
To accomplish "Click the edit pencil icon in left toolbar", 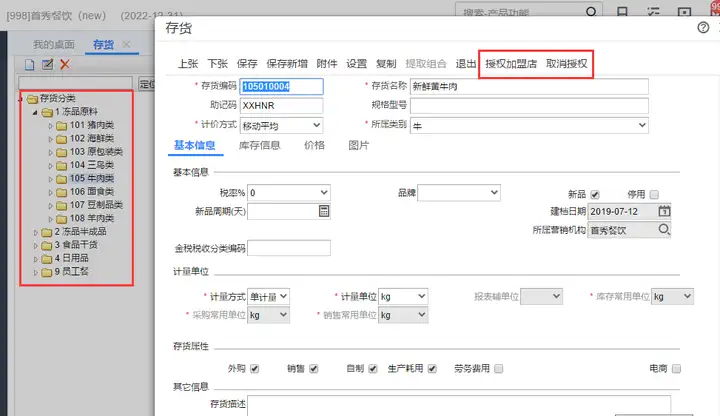I will [x=47, y=64].
